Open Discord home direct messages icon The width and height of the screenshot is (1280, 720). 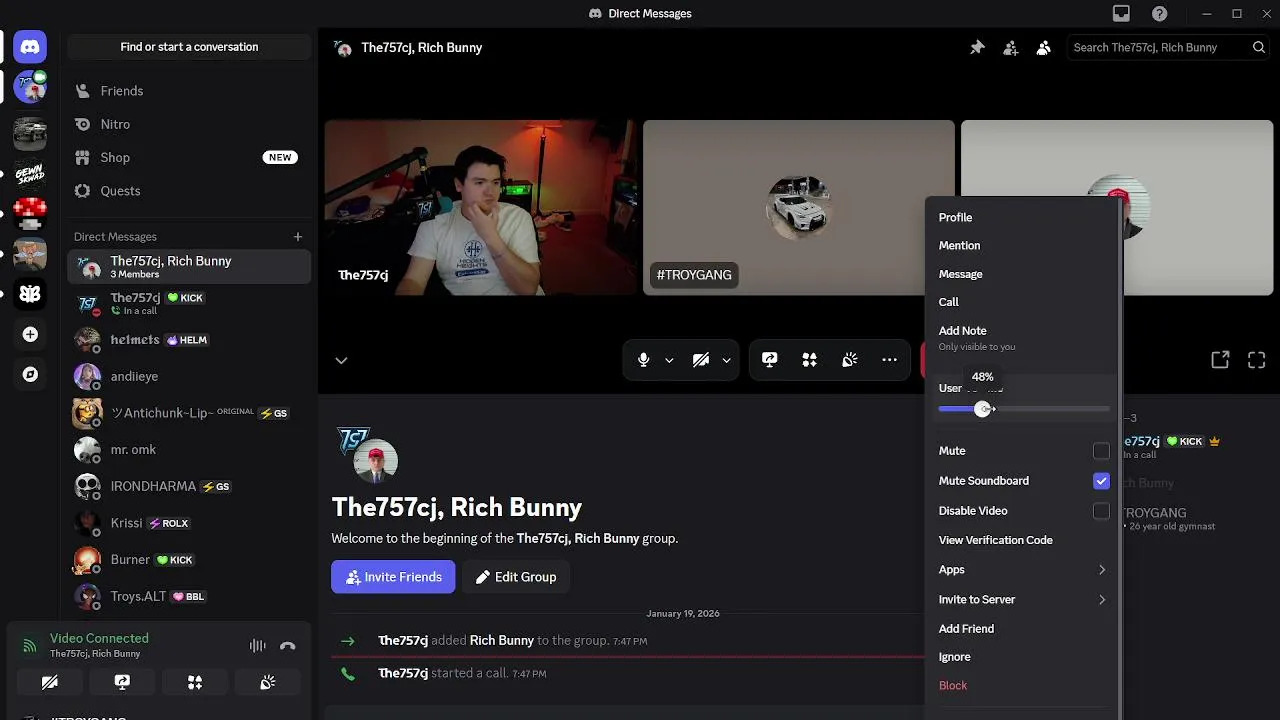tap(30, 46)
